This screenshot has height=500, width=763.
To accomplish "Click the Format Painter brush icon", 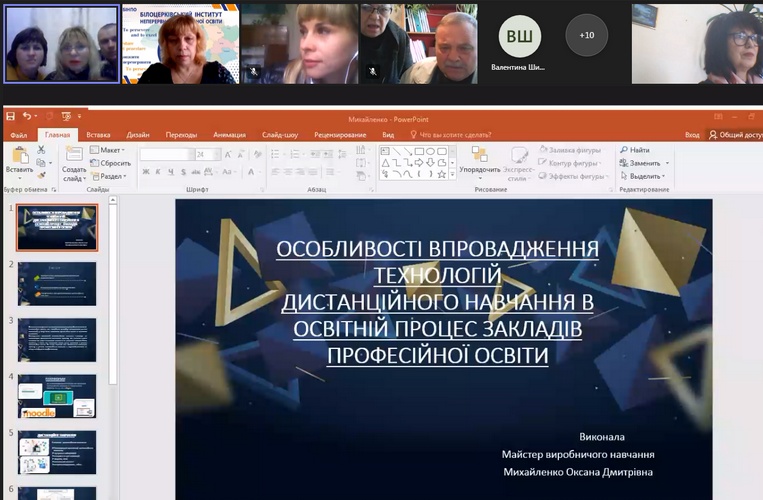I will coord(41,175).
